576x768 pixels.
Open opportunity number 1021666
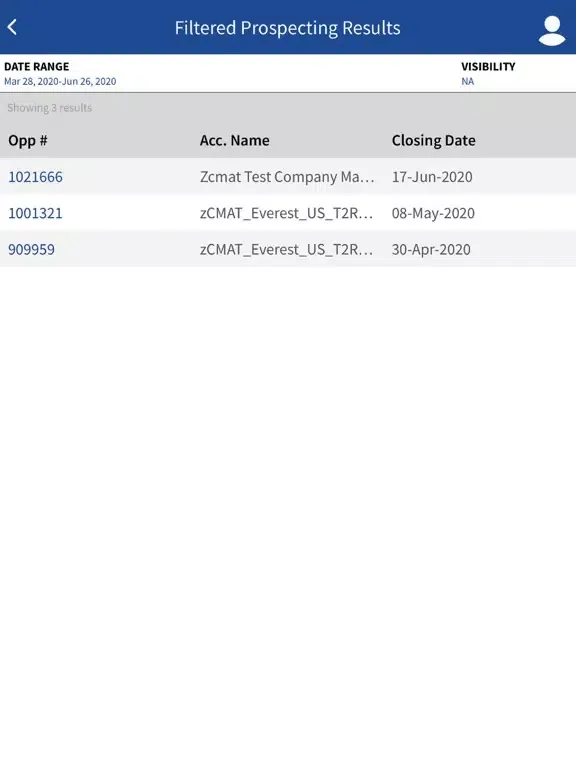pyautogui.click(x=35, y=177)
